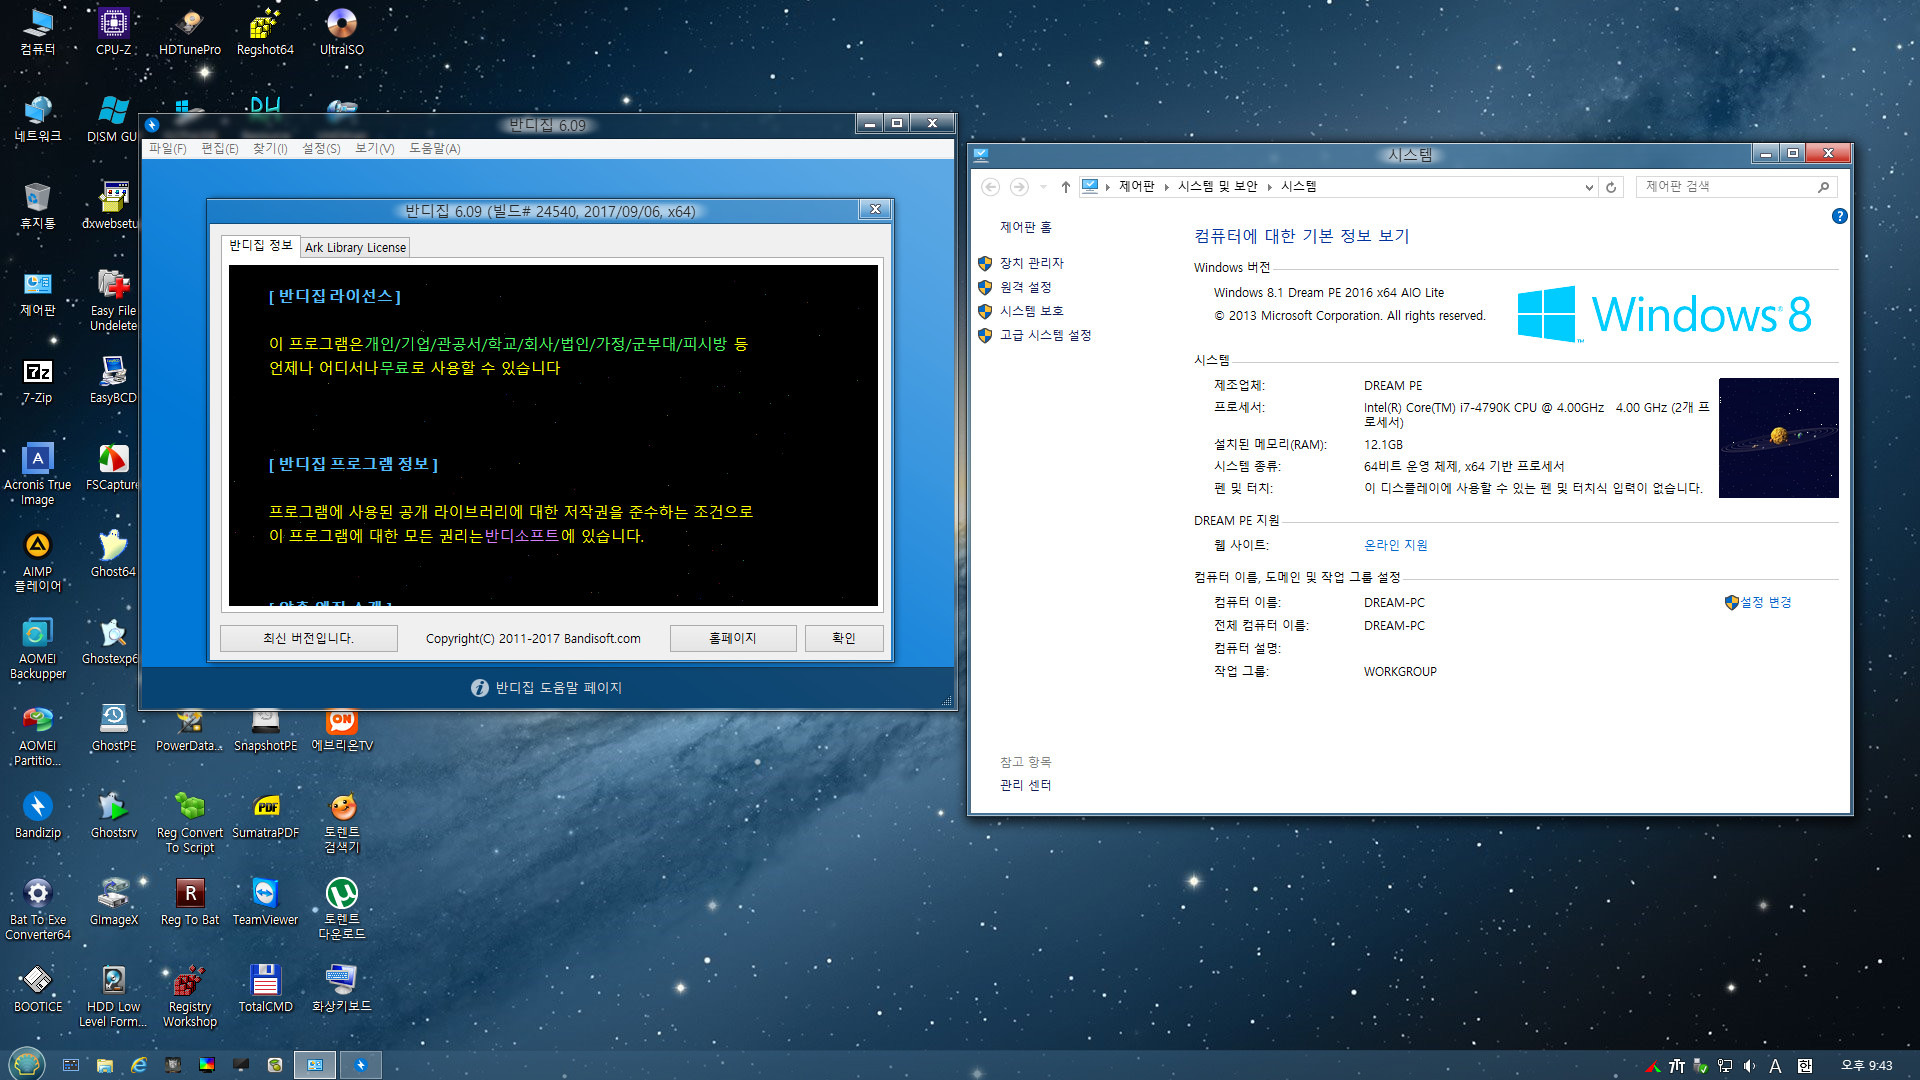Toggle the 한 IME indicator in the tray

pyautogui.click(x=1804, y=1066)
